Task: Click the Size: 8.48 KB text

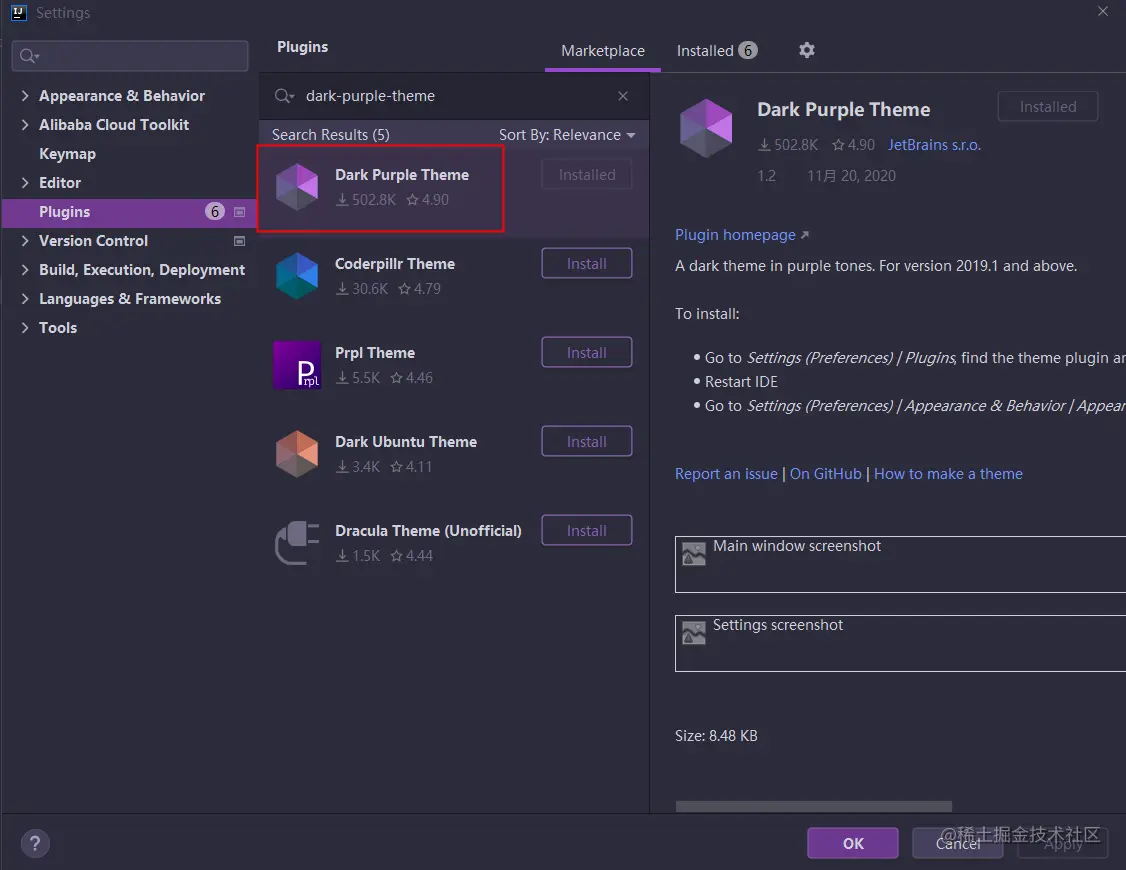Action: tap(716, 736)
